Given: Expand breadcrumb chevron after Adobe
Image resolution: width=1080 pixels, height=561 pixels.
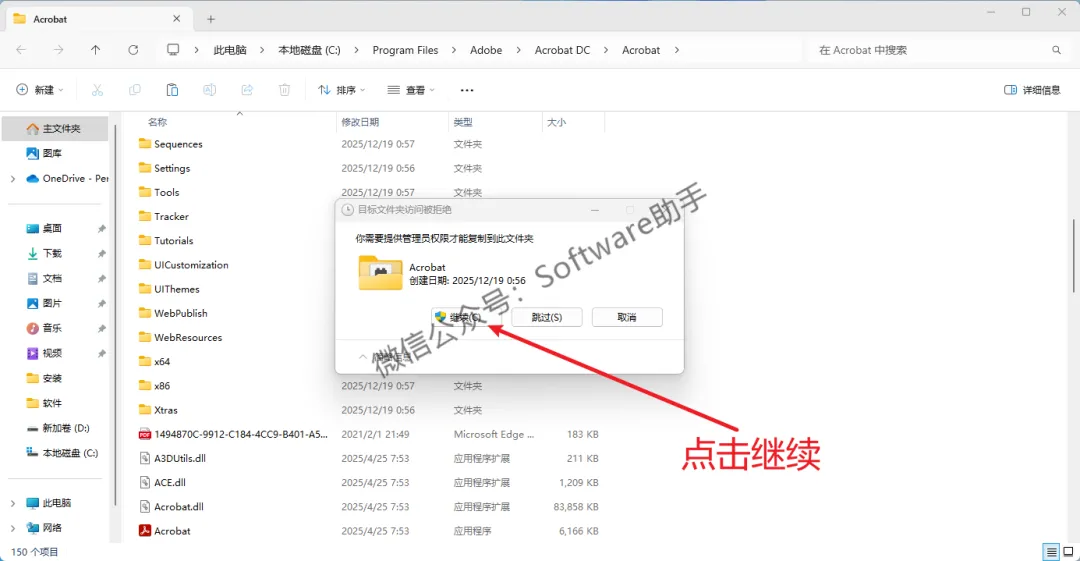Looking at the screenshot, I should tap(518, 50).
